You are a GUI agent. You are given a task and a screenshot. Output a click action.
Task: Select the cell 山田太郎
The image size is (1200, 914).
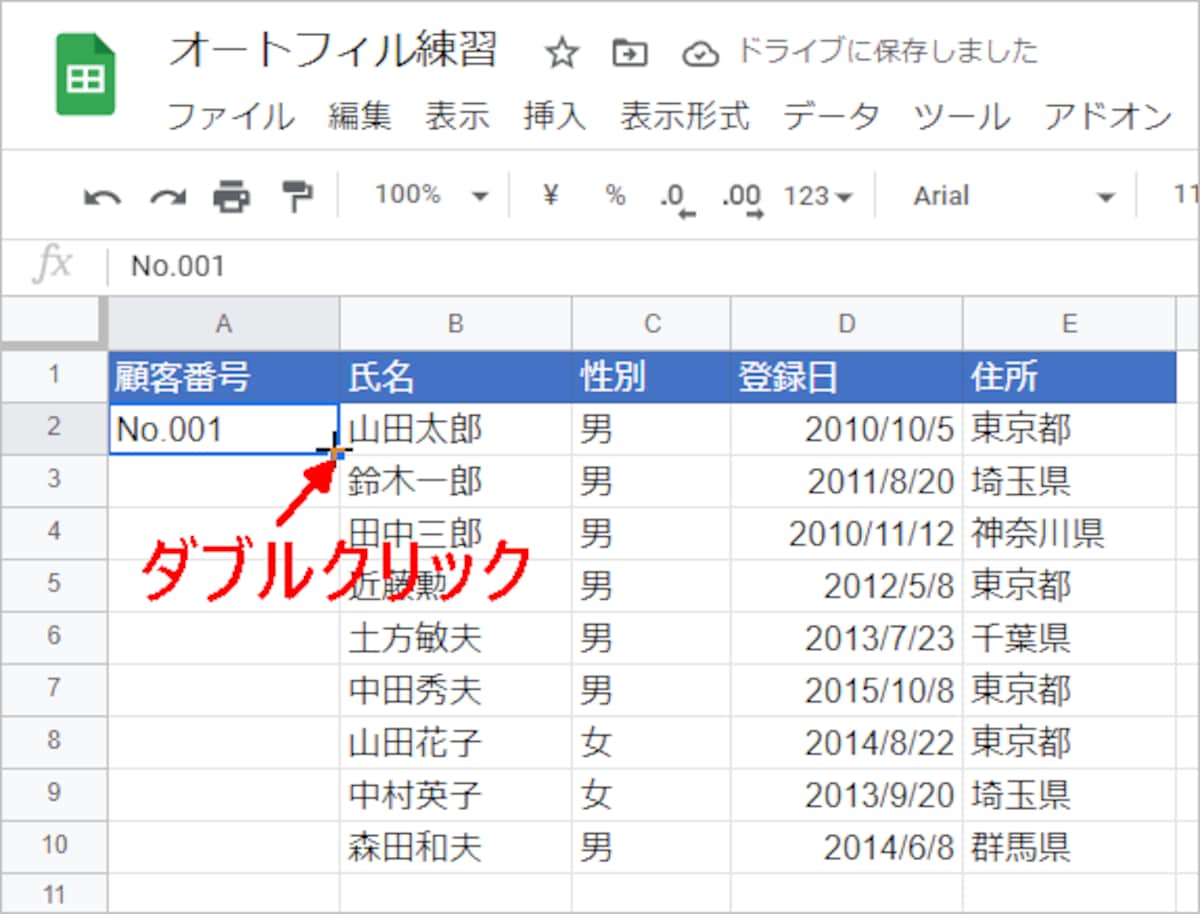(455, 429)
